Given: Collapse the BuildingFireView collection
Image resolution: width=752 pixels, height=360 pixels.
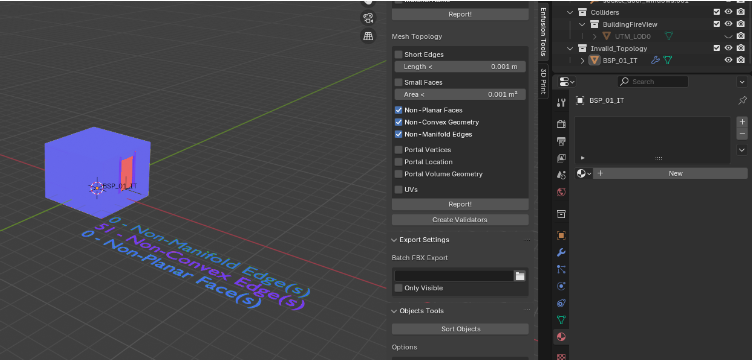Looking at the screenshot, I should pyautogui.click(x=582, y=24).
